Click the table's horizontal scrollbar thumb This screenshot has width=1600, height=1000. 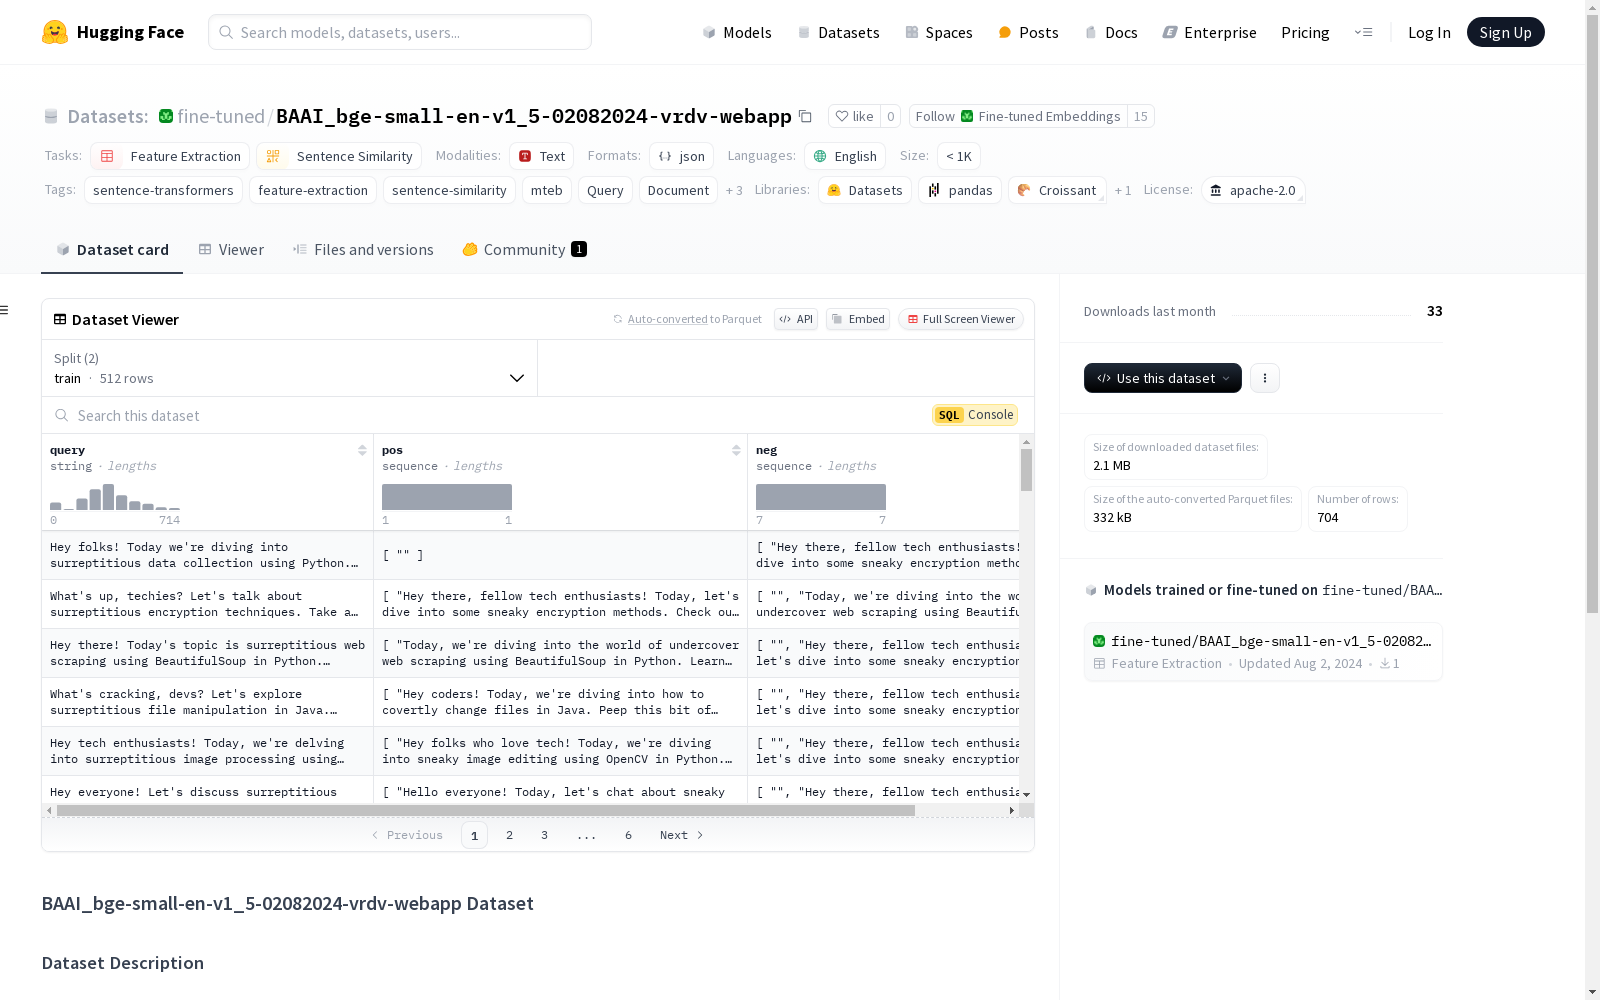(x=486, y=810)
